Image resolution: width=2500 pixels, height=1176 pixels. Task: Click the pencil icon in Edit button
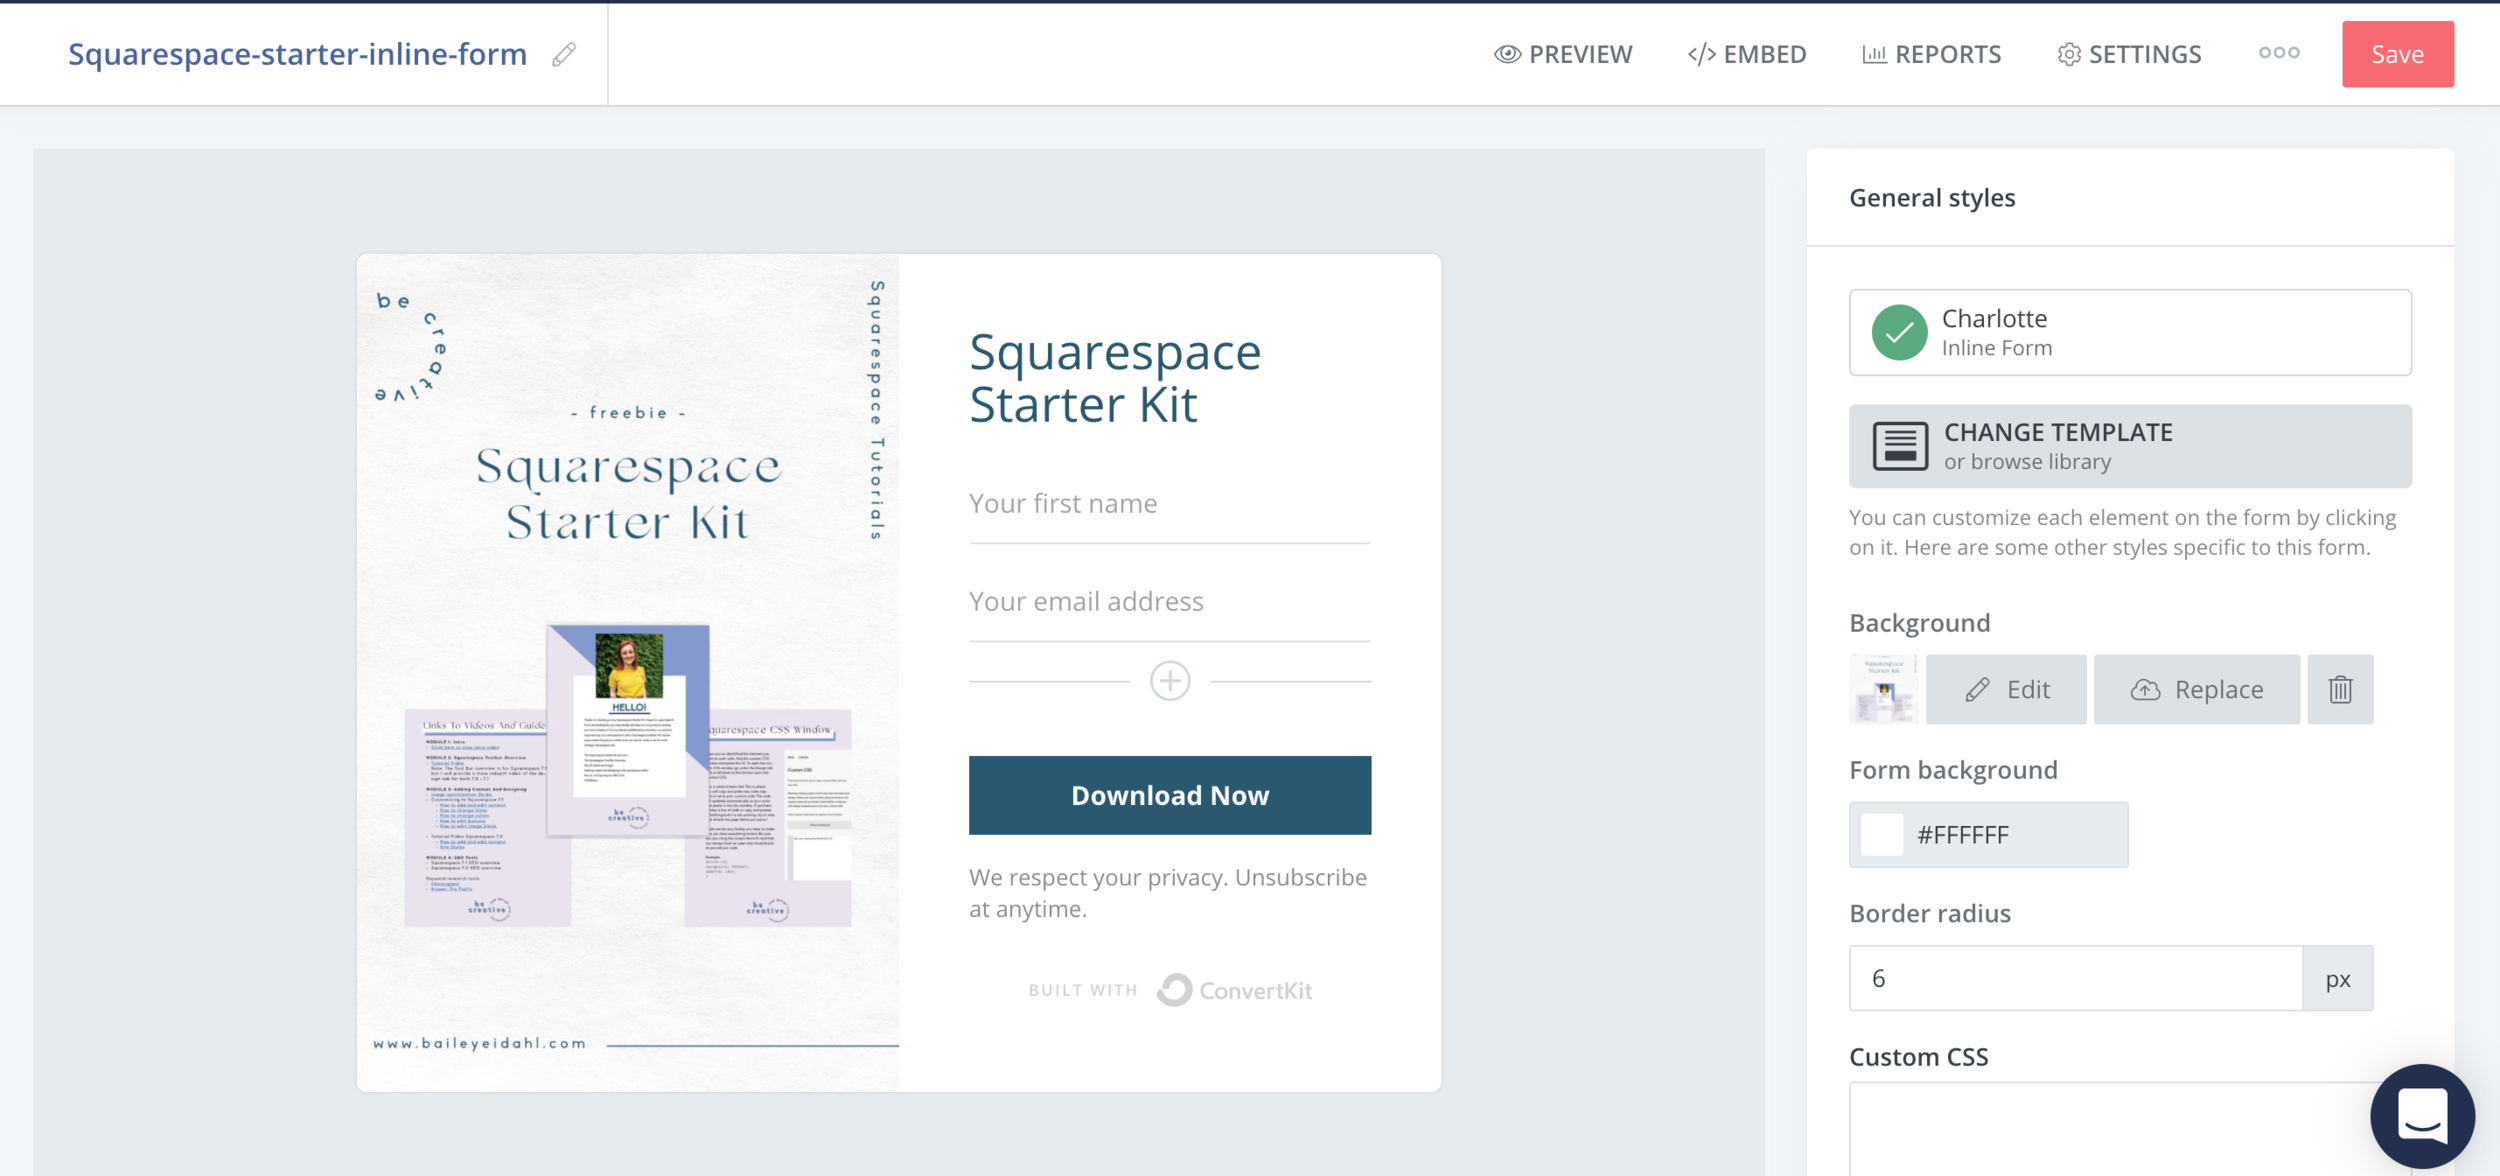[1977, 689]
